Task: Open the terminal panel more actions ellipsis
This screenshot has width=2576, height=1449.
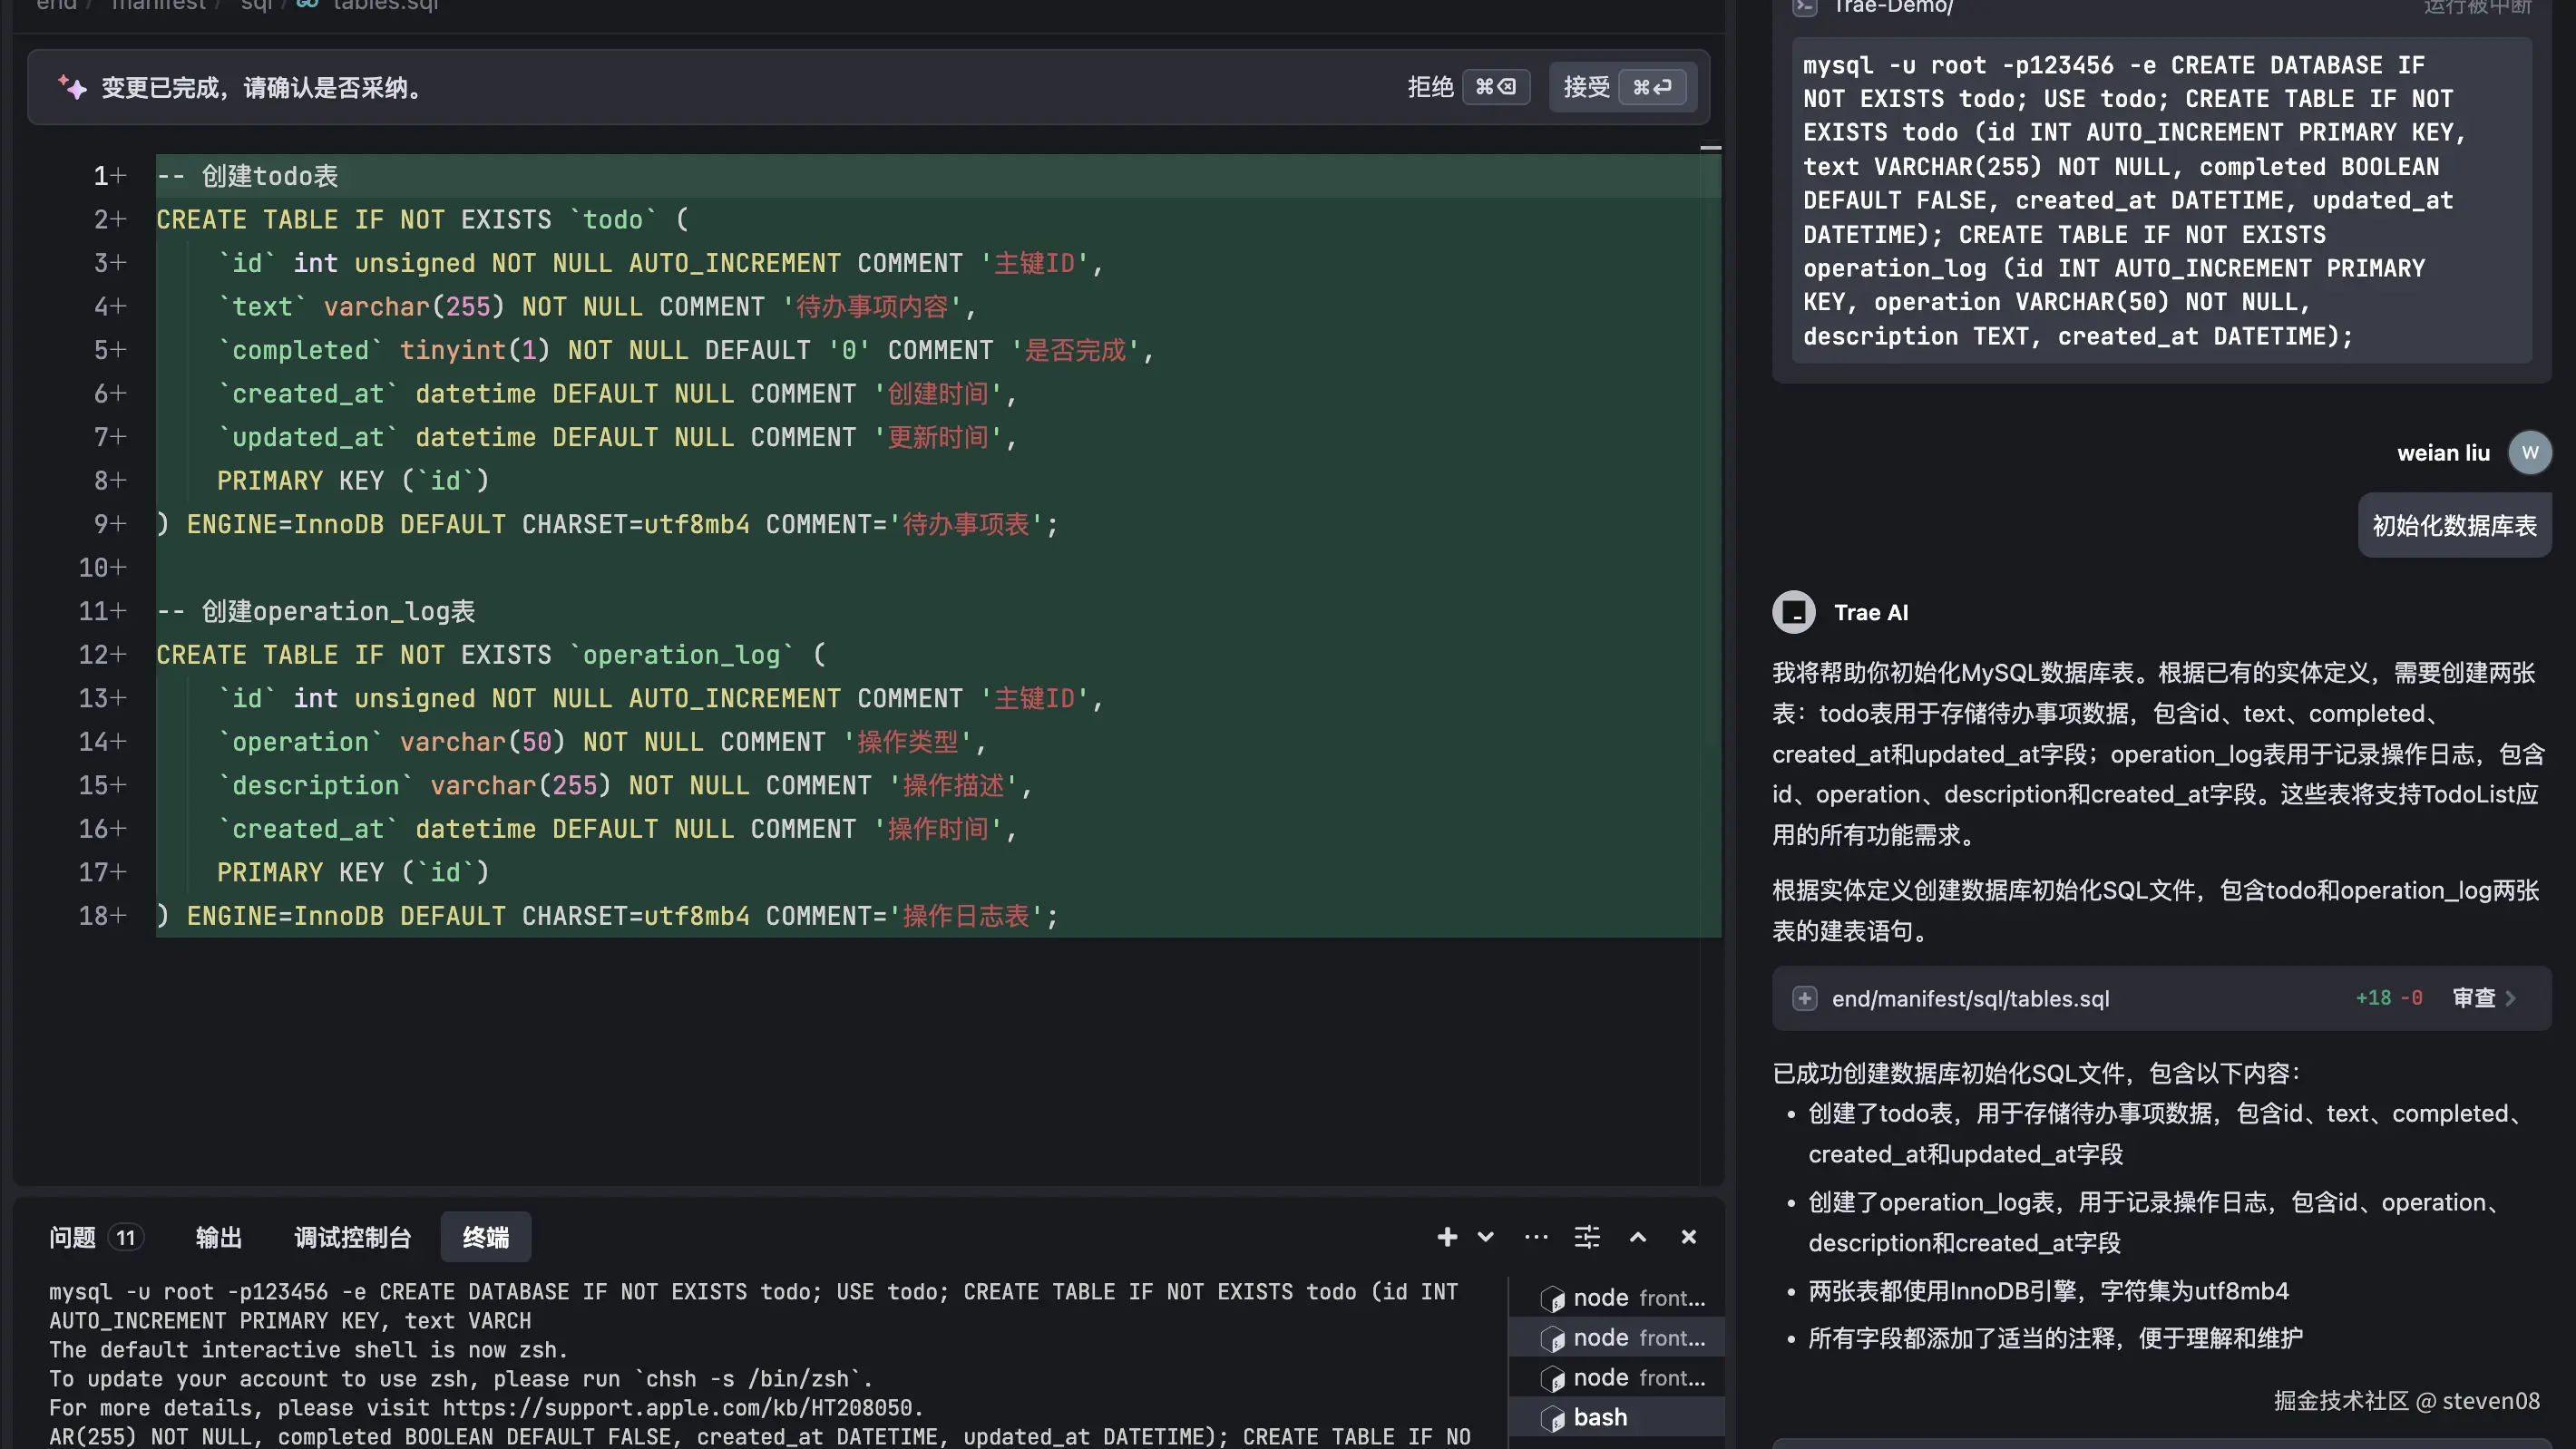Action: click(1536, 1237)
